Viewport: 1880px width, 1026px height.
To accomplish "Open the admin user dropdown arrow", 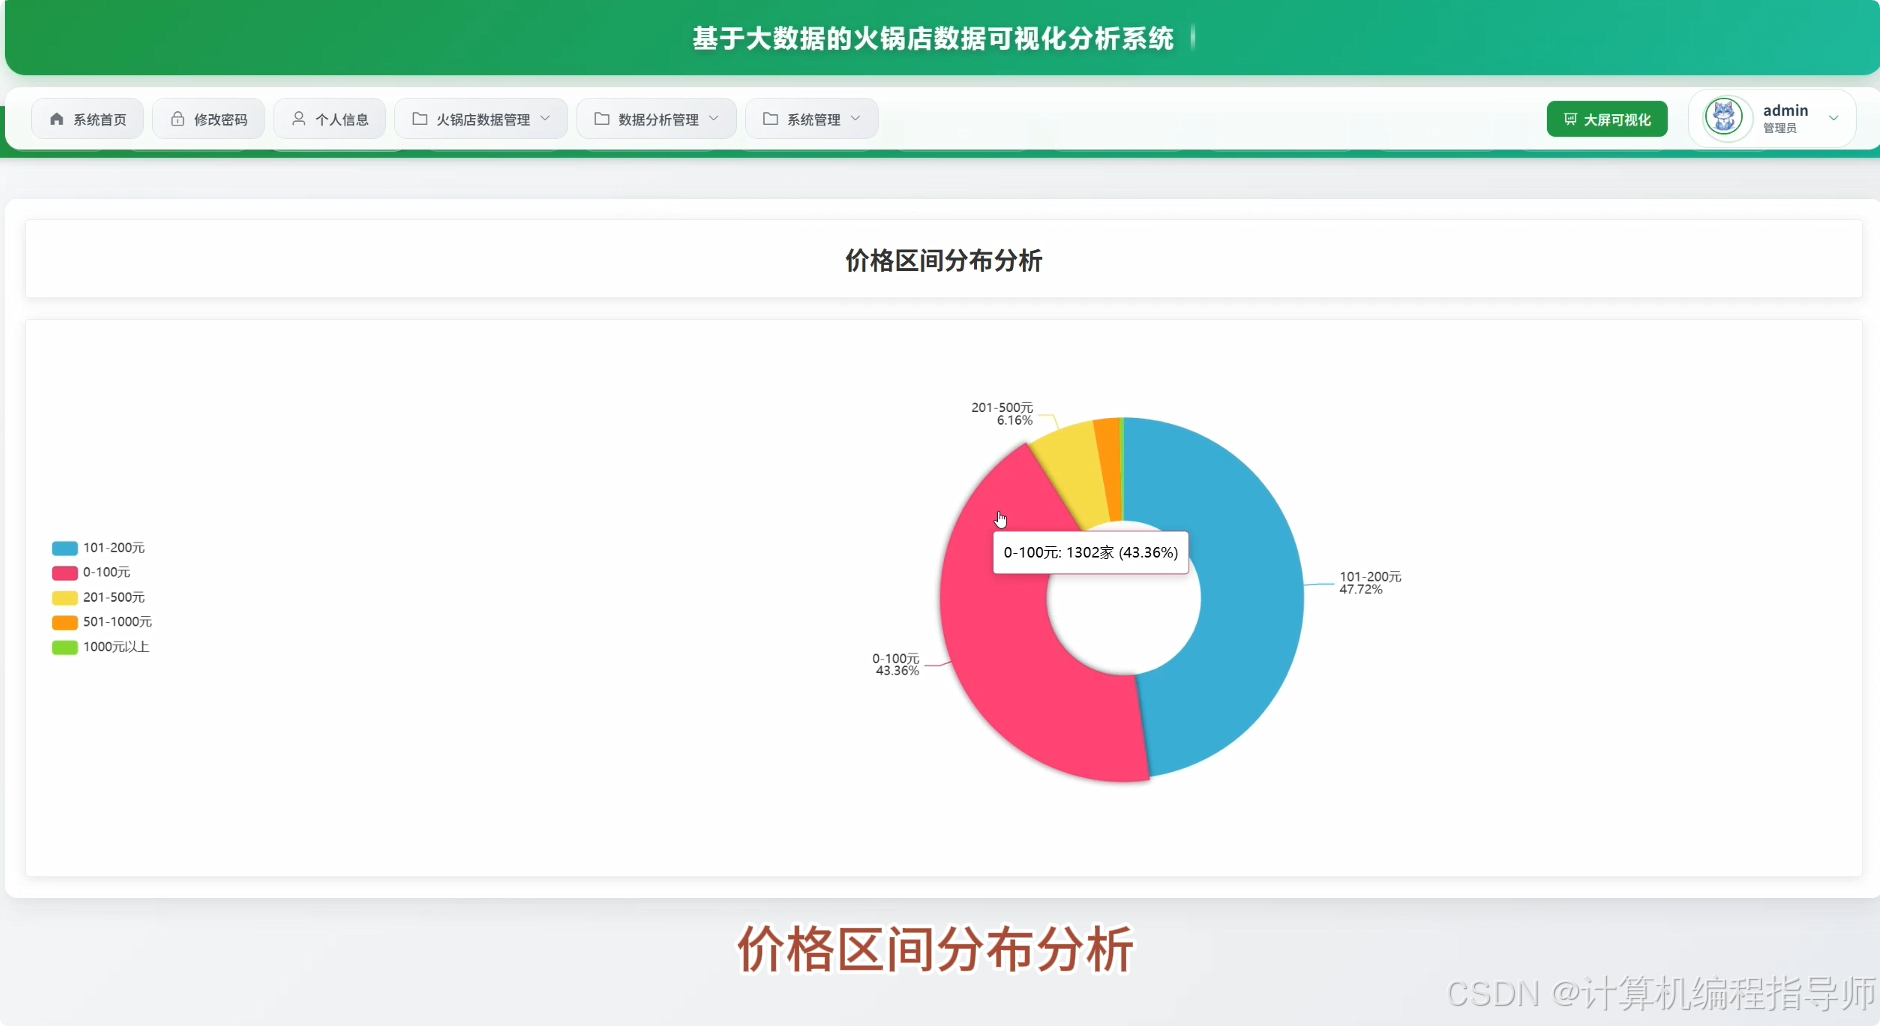I will point(1834,118).
